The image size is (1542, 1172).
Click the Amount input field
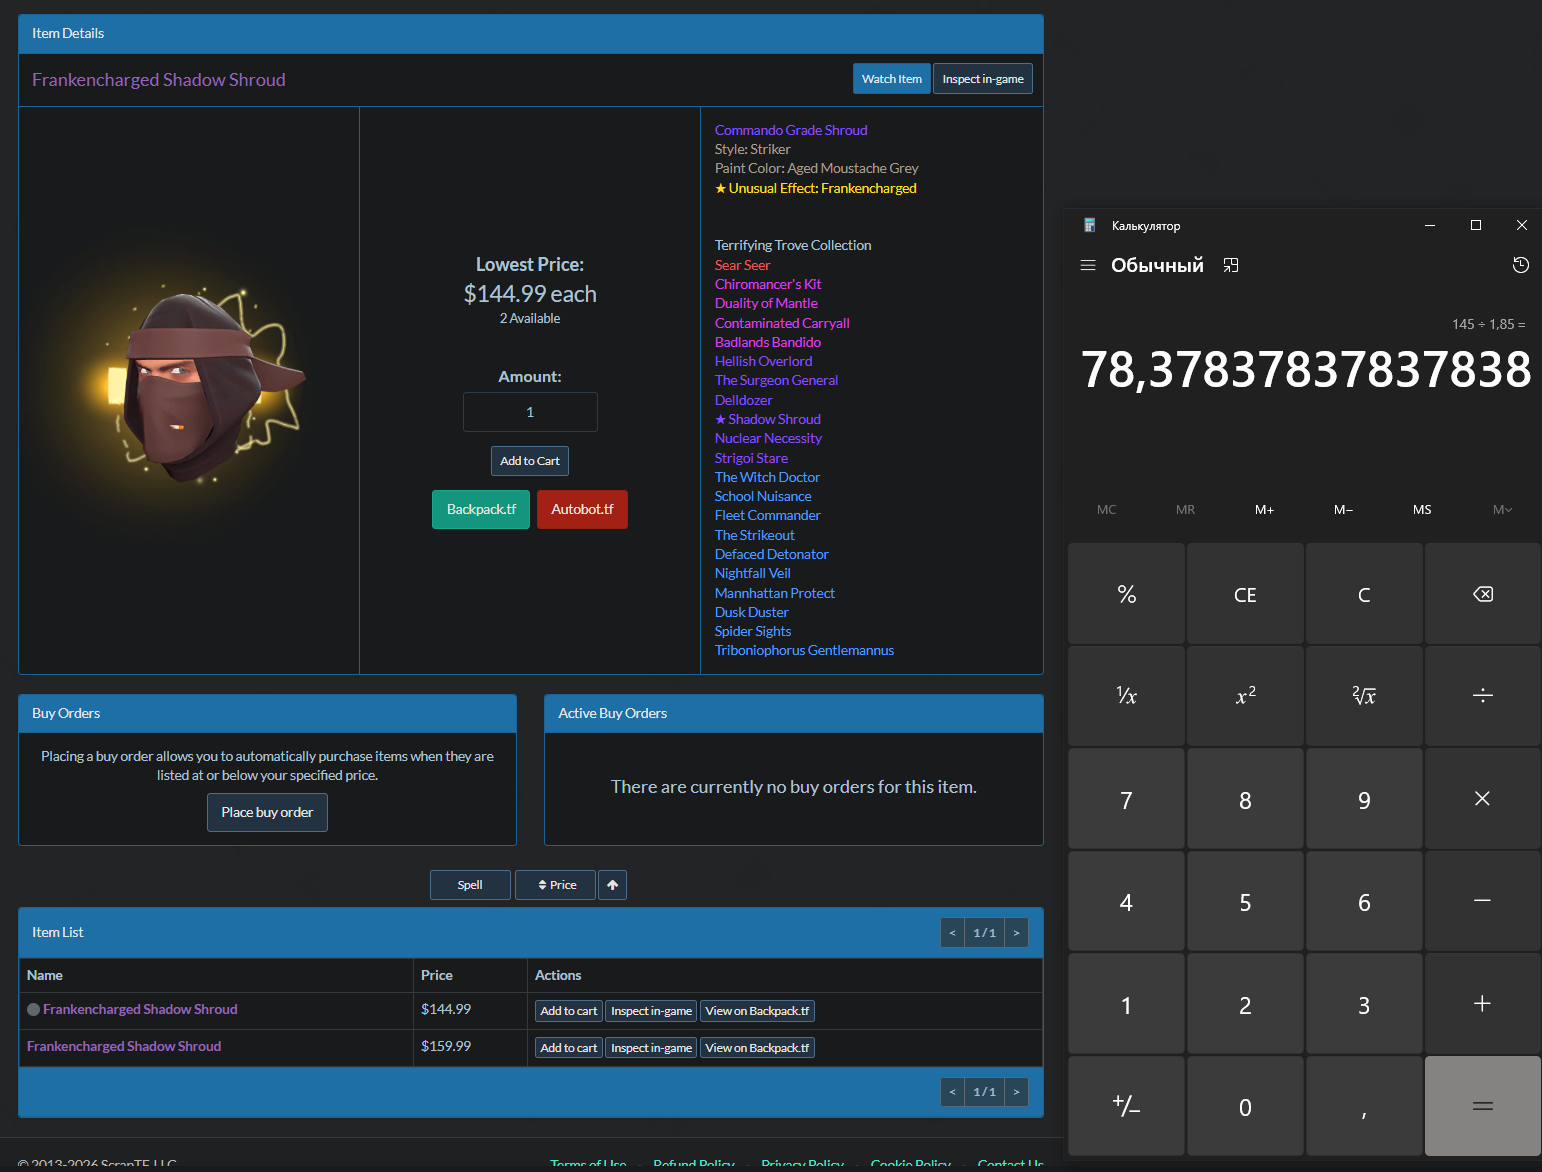tap(530, 412)
